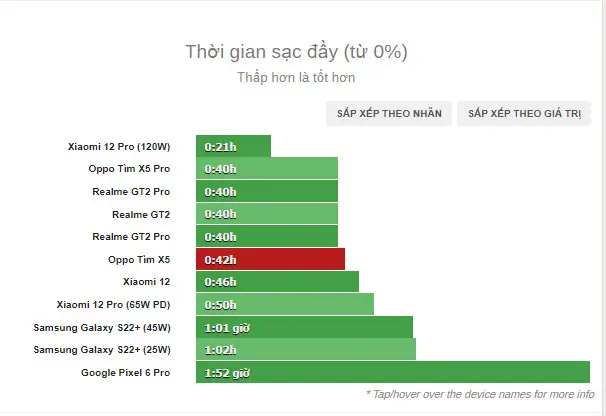Click the red 0:42h bar

pyautogui.click(x=270, y=259)
